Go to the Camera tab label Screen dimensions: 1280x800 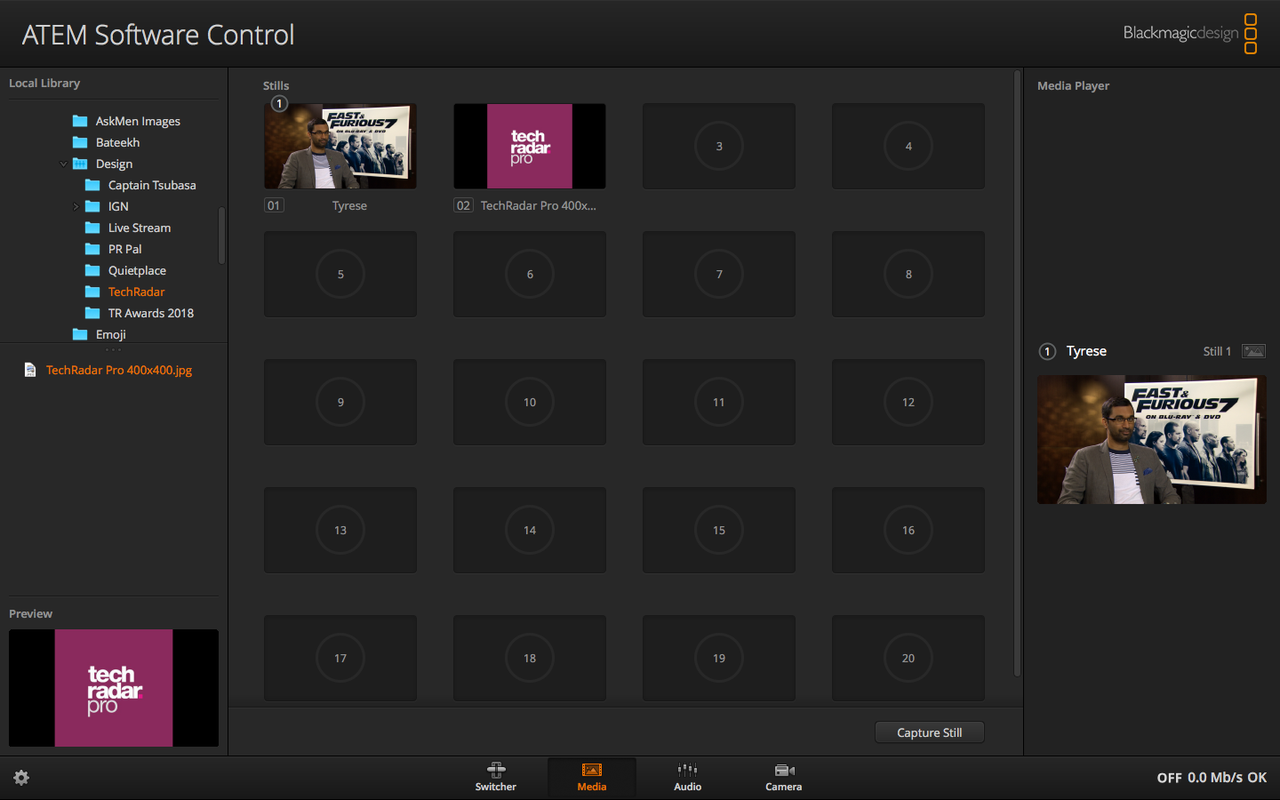[x=784, y=787]
